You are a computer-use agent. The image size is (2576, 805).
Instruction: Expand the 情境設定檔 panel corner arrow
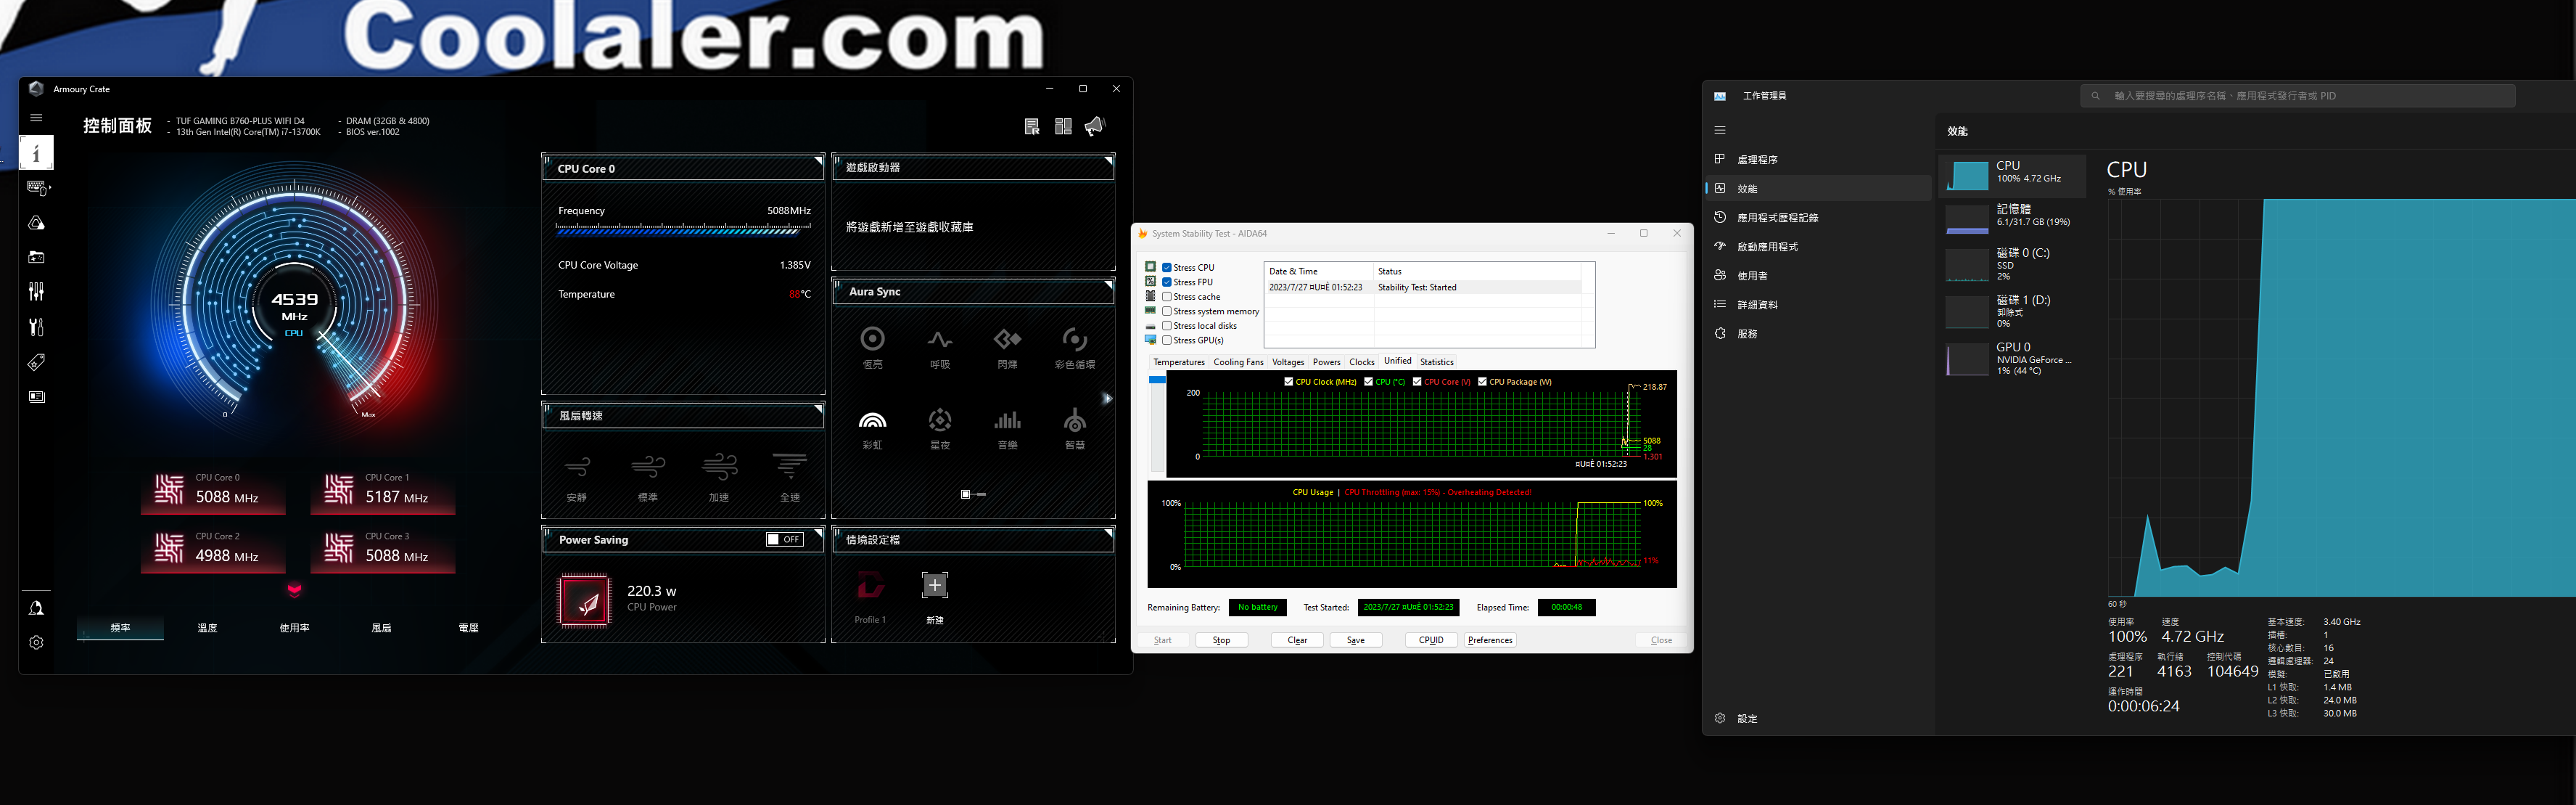coord(1108,532)
